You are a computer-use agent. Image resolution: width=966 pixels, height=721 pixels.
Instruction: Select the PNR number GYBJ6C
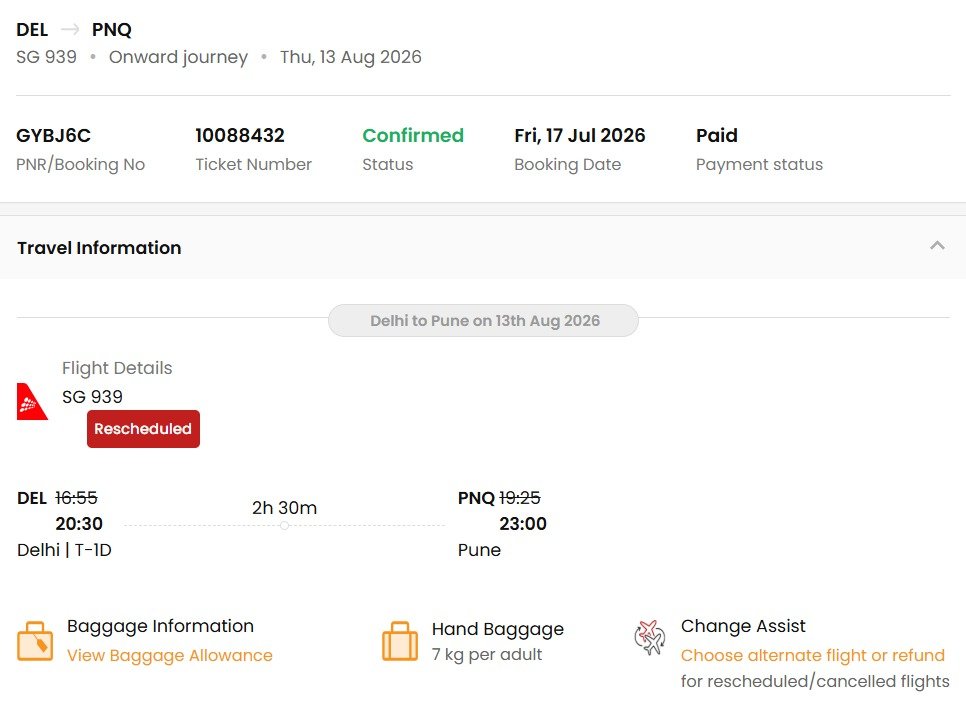[x=54, y=136]
